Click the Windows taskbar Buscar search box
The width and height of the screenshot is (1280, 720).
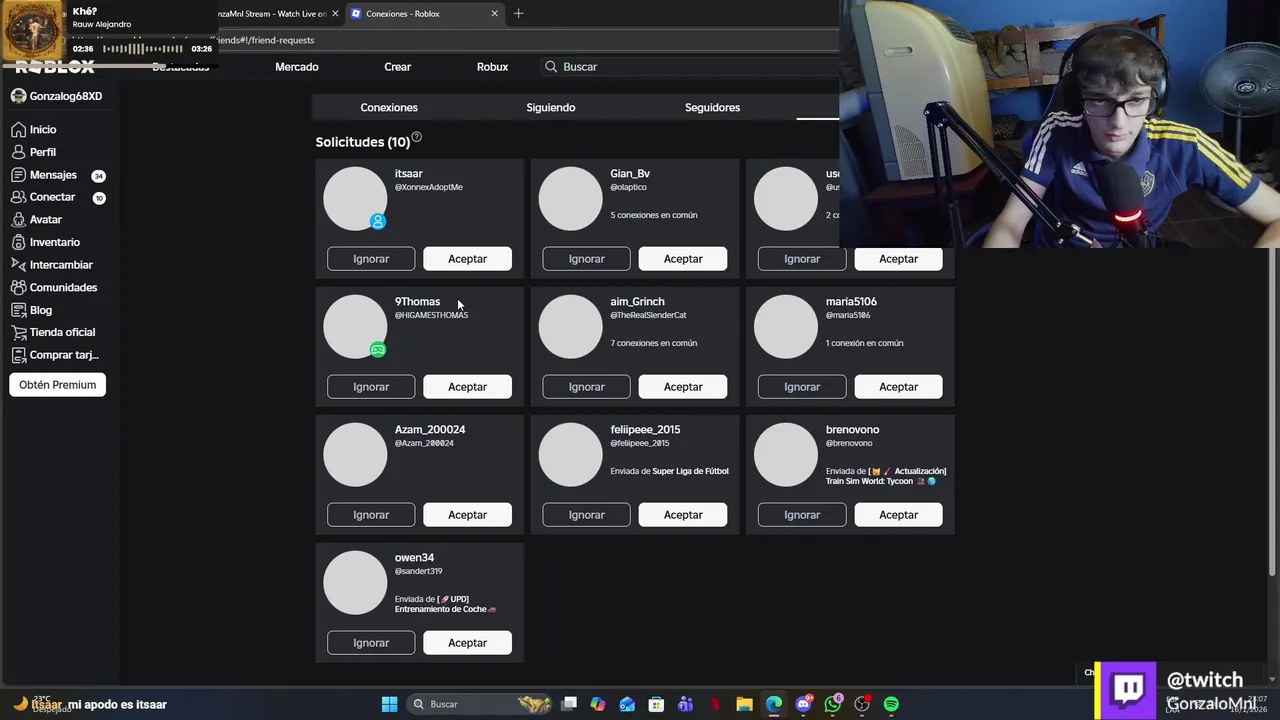(480, 704)
